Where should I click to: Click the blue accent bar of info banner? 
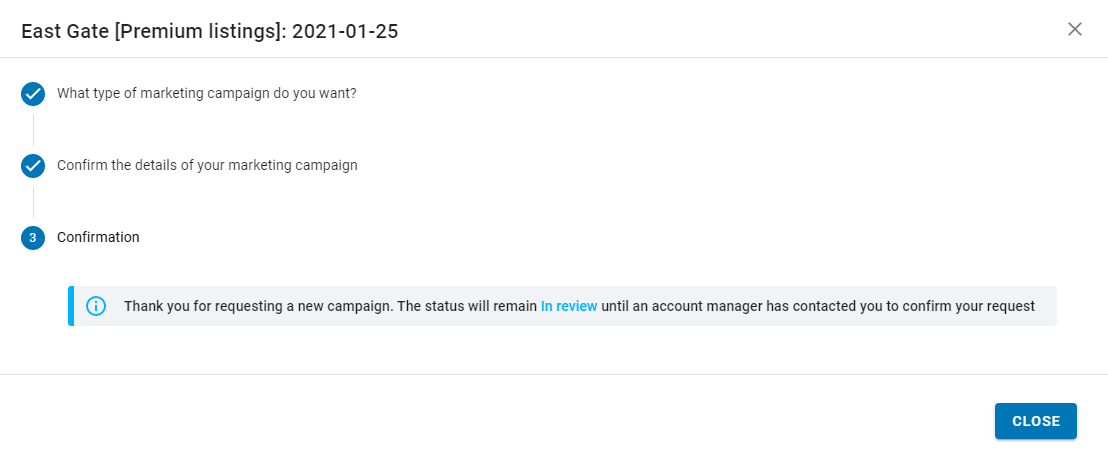[x=71, y=306]
